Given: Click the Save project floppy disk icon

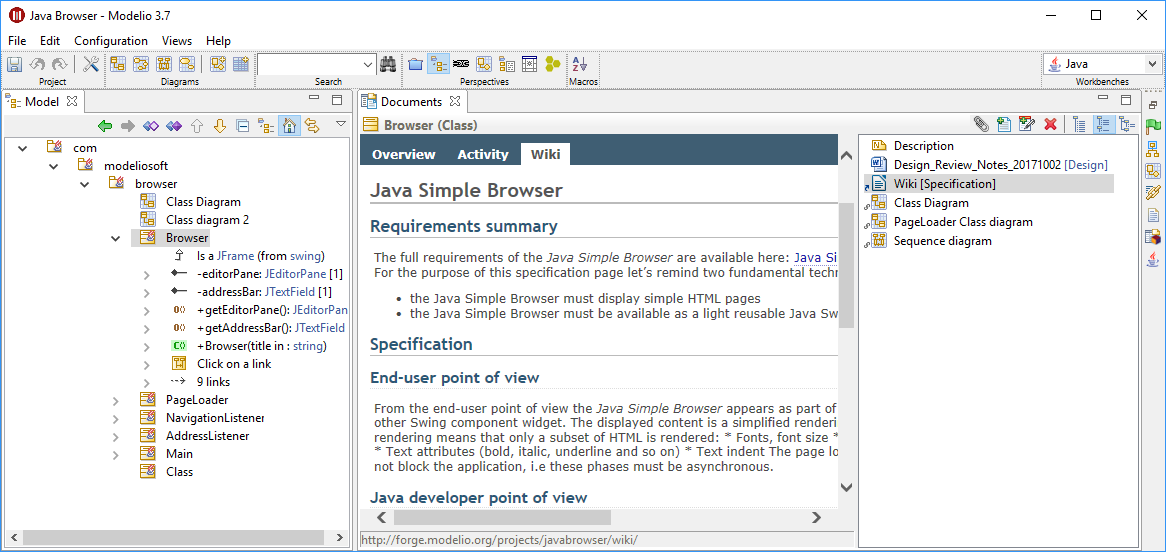Looking at the screenshot, I should (x=14, y=65).
